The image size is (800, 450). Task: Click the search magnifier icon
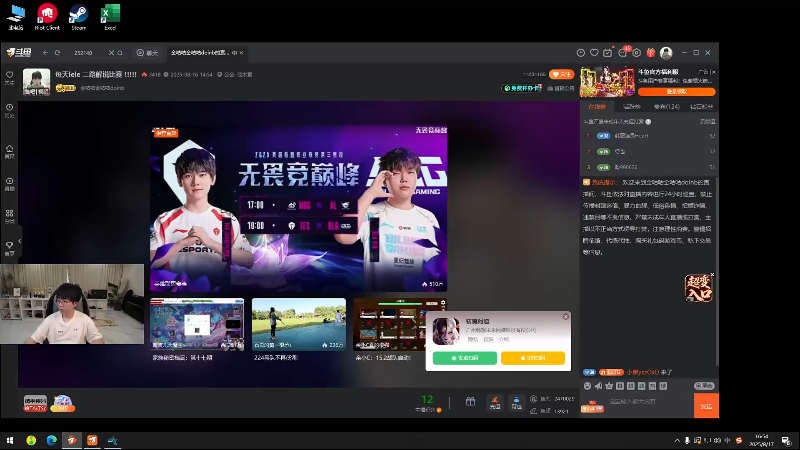coord(120,53)
